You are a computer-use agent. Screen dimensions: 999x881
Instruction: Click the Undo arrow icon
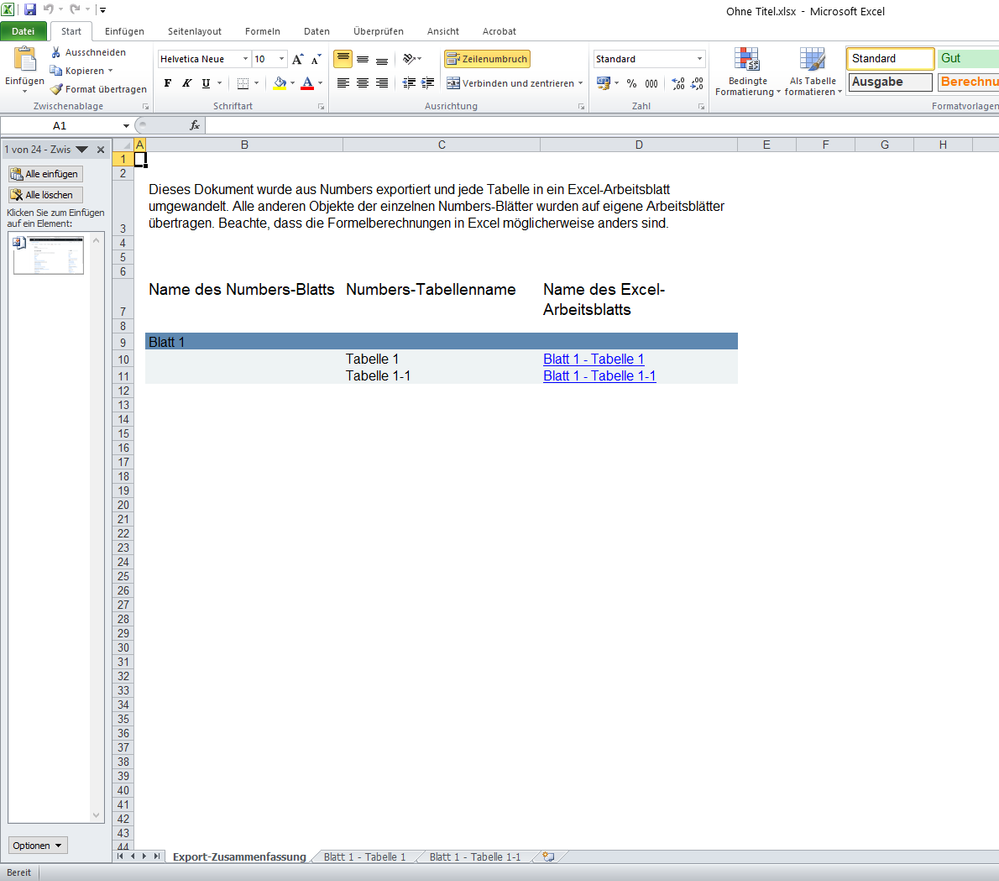click(x=48, y=10)
